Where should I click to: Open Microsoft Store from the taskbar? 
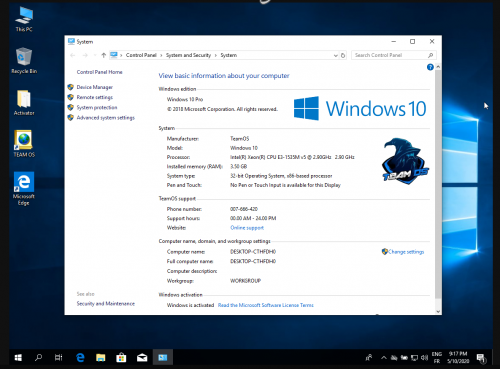[121, 358]
